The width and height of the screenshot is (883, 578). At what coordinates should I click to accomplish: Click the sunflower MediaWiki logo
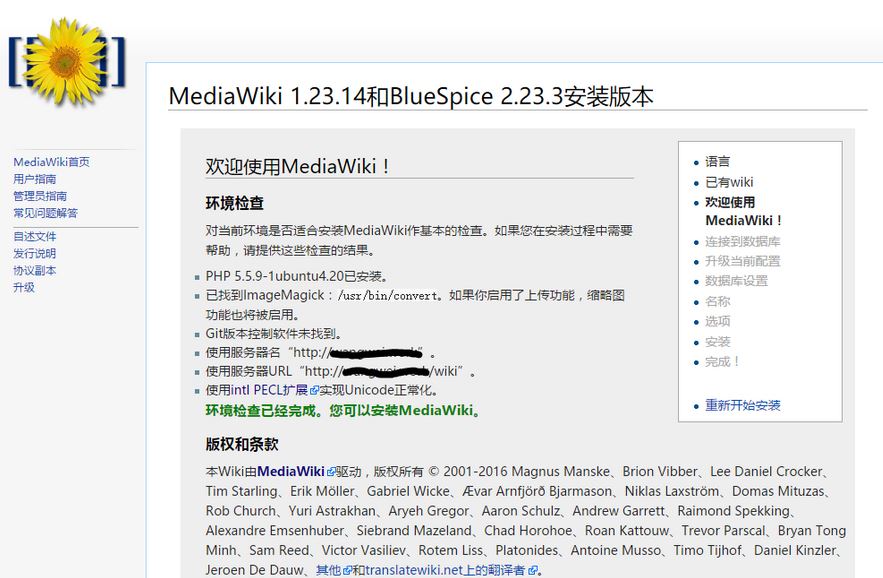tap(67, 61)
